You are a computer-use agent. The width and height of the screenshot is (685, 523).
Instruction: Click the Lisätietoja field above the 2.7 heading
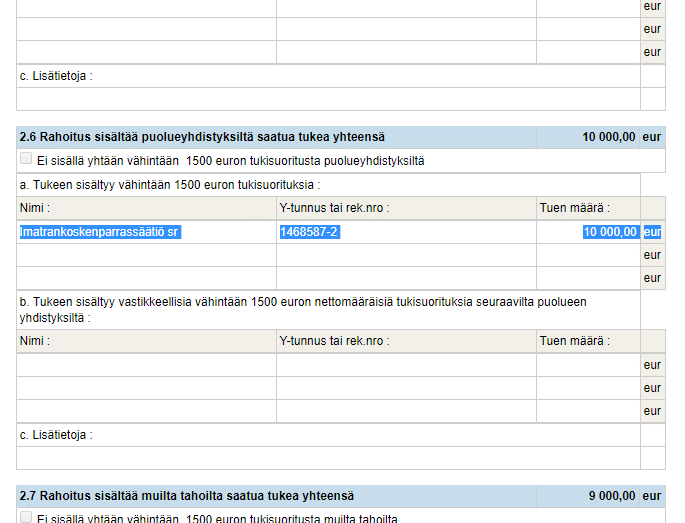pos(328,458)
